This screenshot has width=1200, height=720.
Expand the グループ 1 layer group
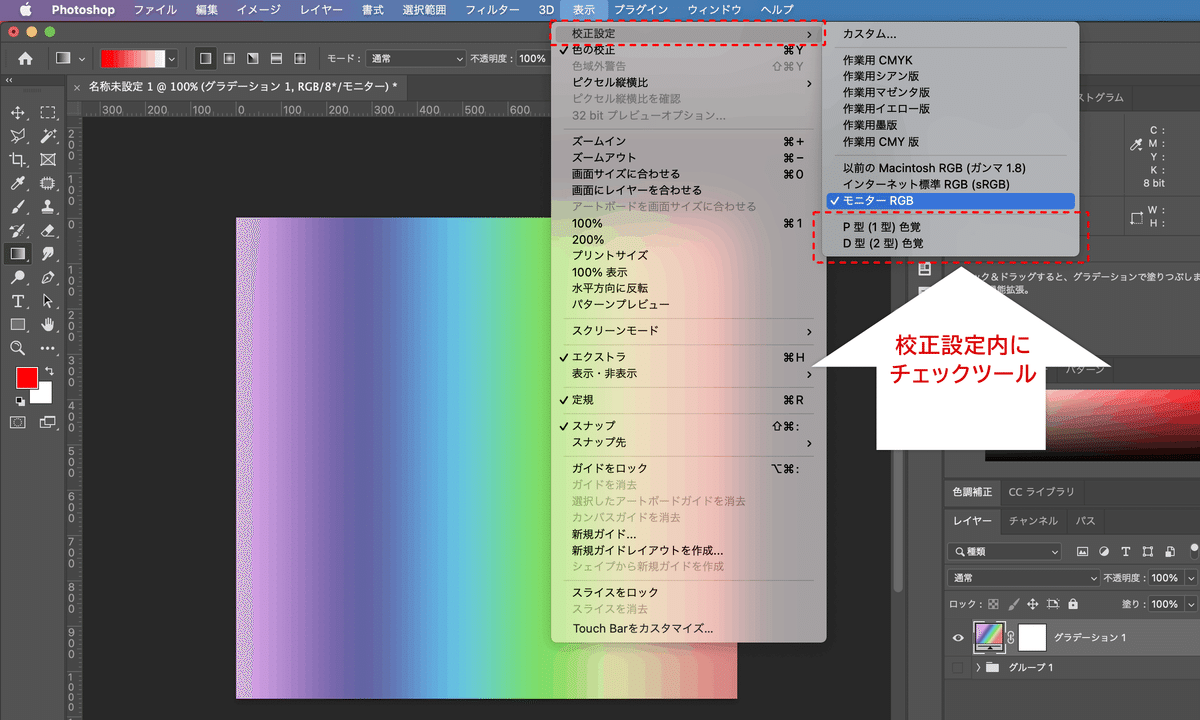[x=978, y=667]
